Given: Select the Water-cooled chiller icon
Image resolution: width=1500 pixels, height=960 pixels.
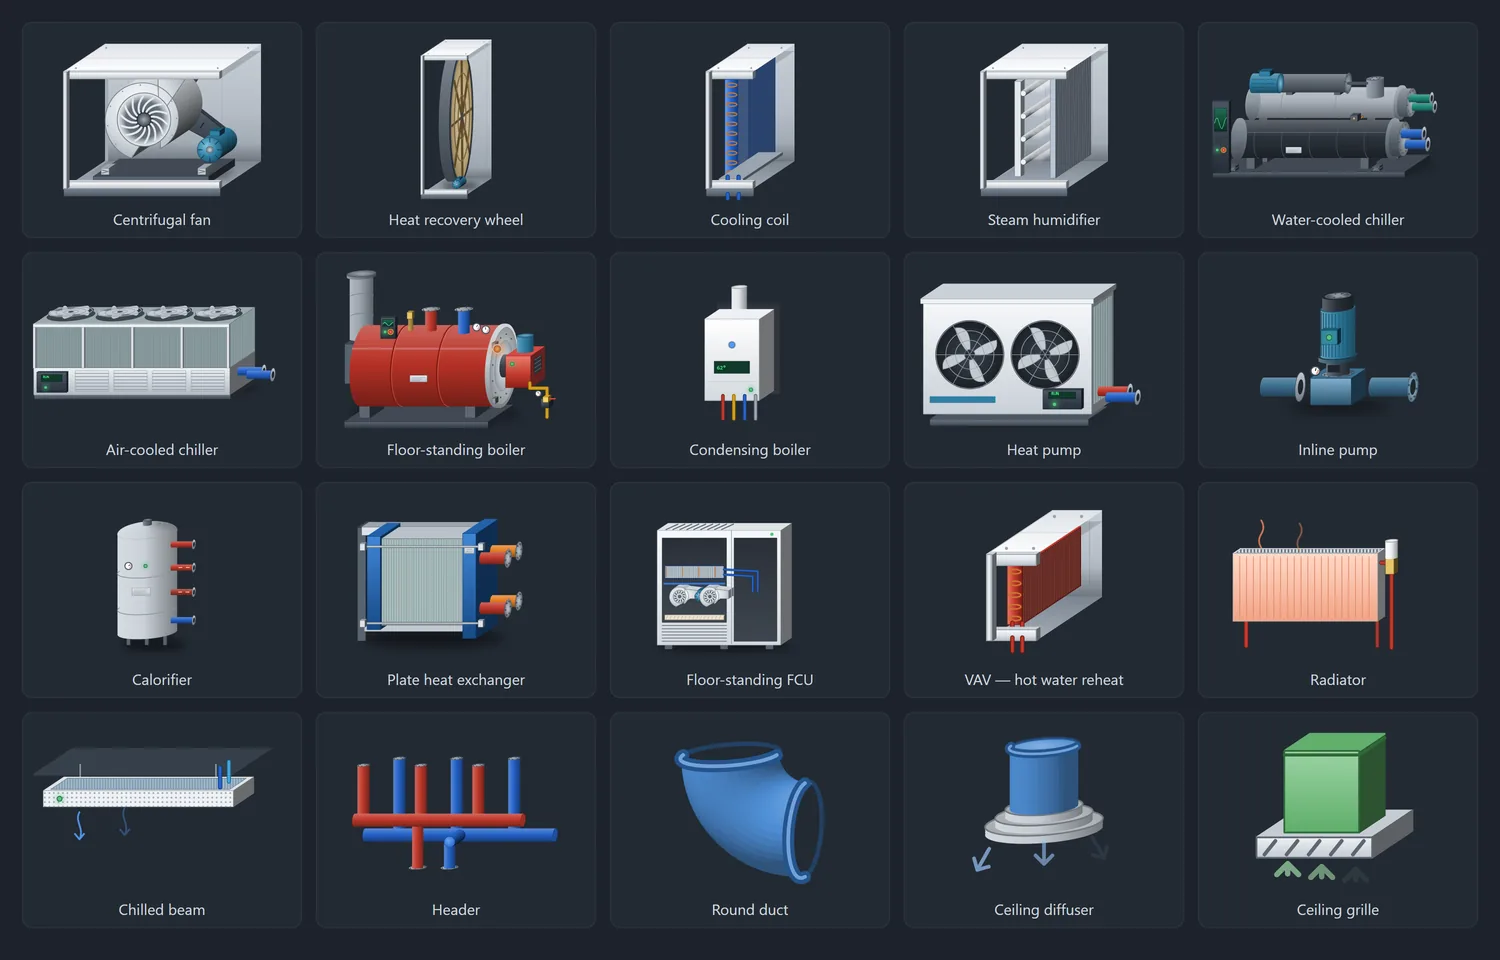Looking at the screenshot, I should tap(1324, 124).
